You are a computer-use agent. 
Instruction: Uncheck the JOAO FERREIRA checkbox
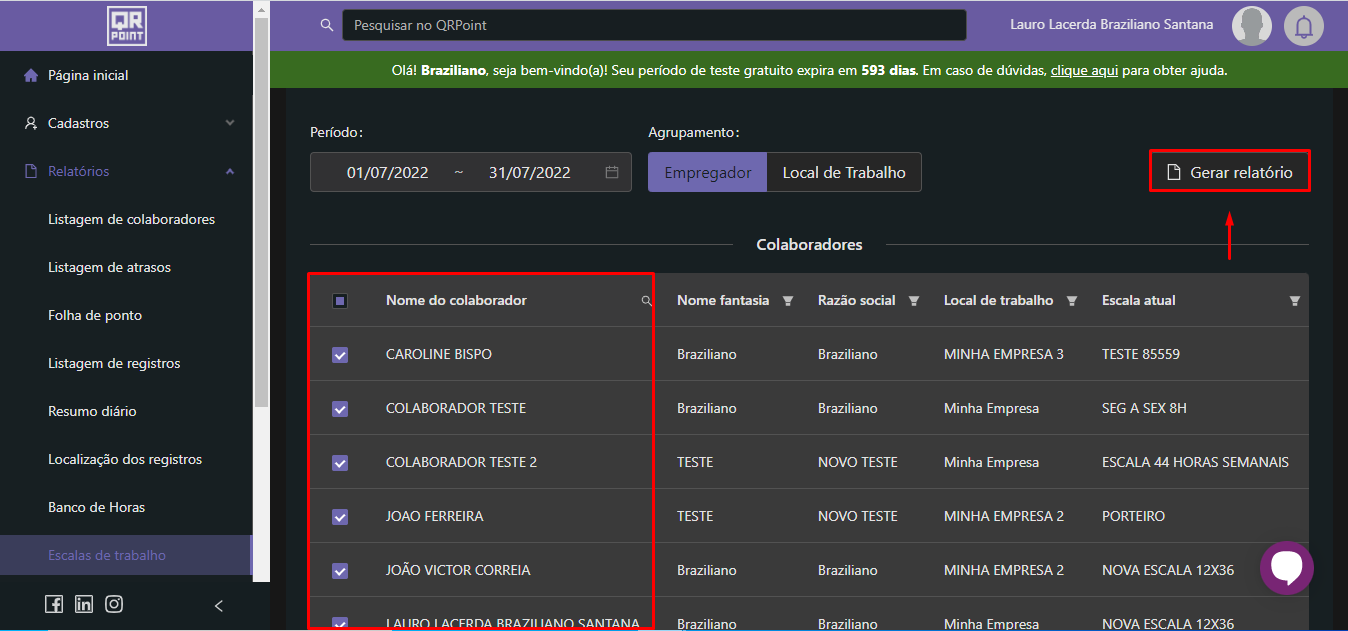click(340, 517)
